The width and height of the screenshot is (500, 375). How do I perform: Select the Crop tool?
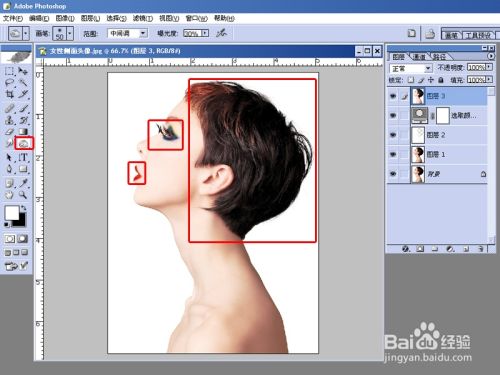[x=9, y=94]
